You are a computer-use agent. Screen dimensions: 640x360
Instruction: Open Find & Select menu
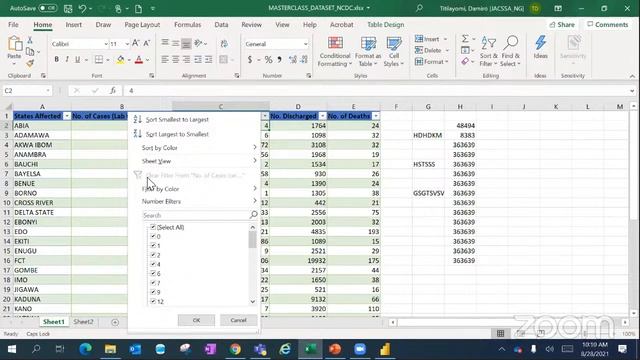click(511, 51)
